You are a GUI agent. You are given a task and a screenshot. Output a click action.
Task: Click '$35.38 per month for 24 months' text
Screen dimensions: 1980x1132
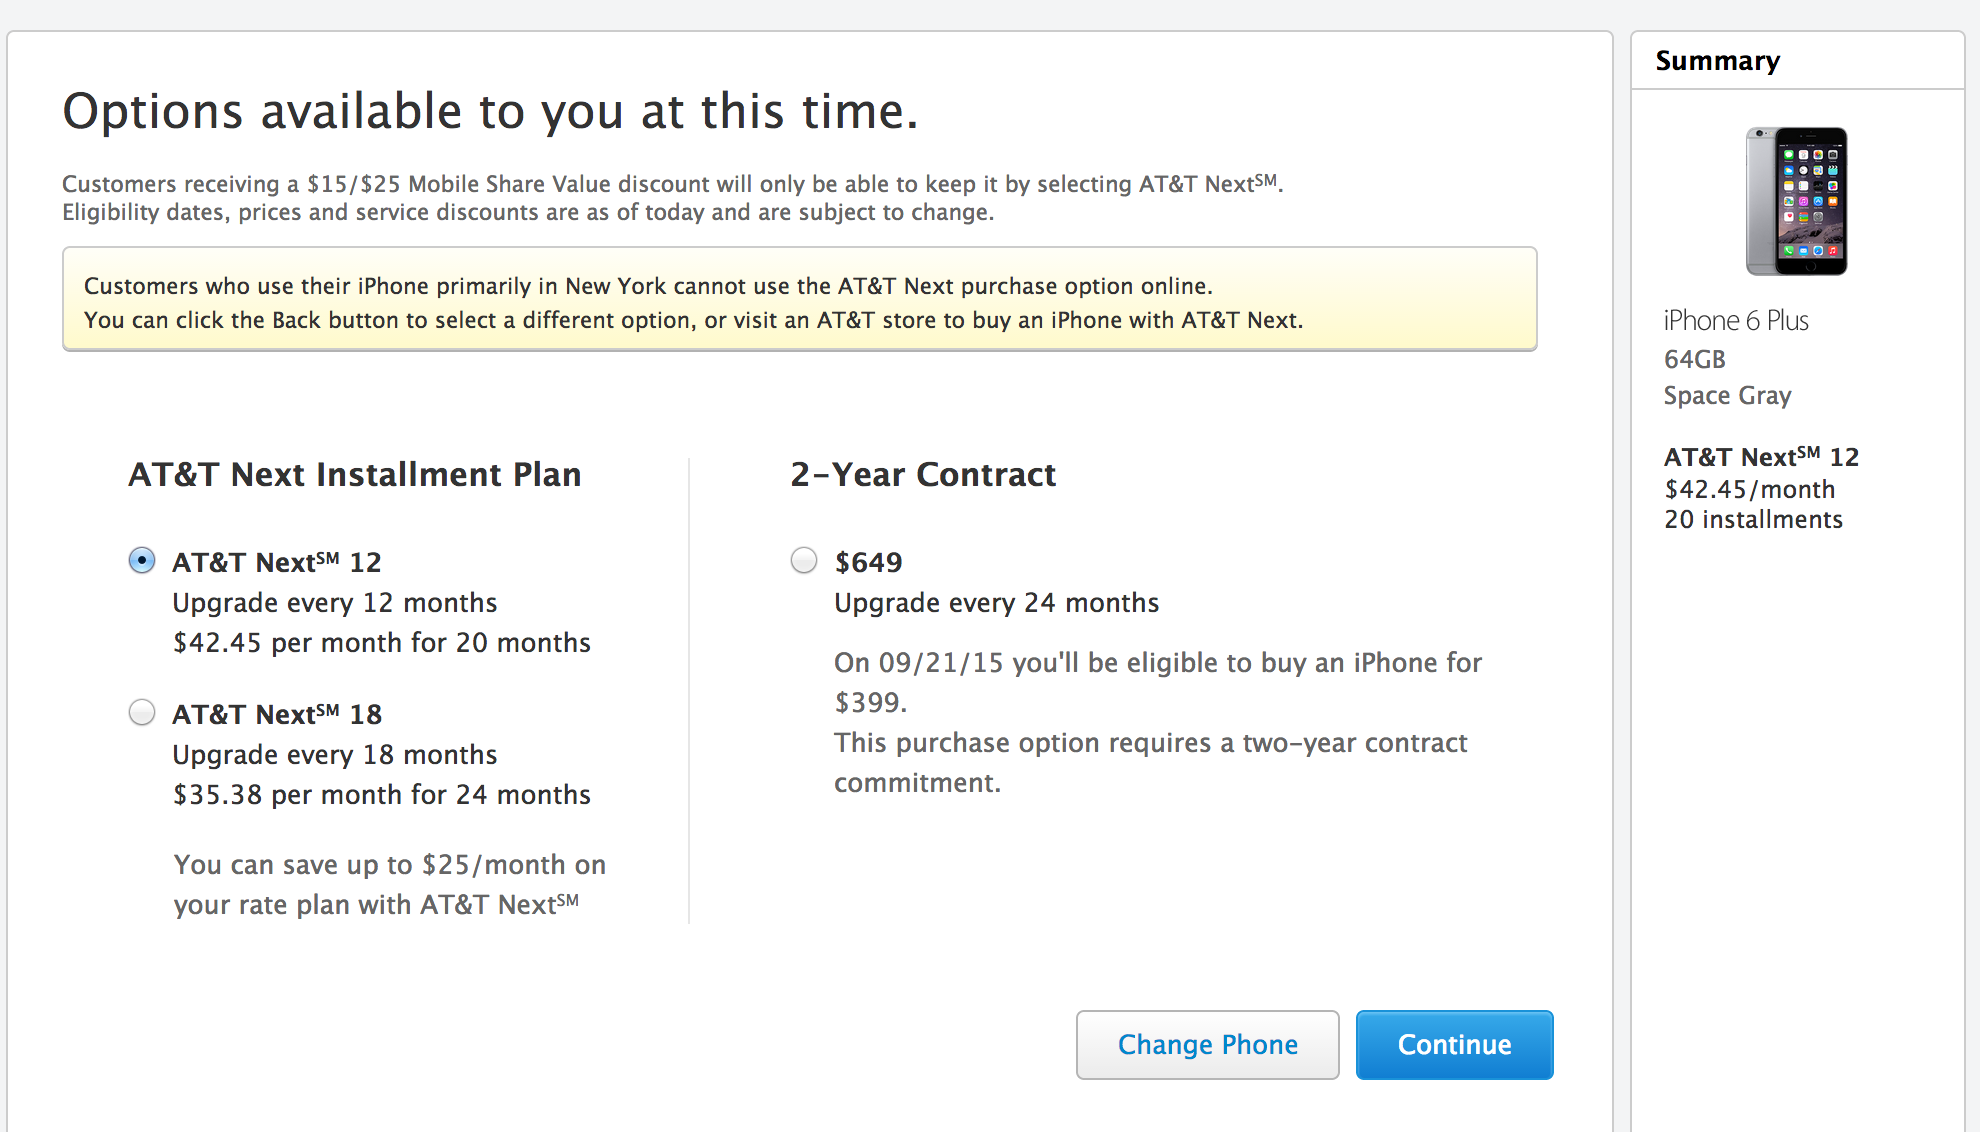click(382, 794)
